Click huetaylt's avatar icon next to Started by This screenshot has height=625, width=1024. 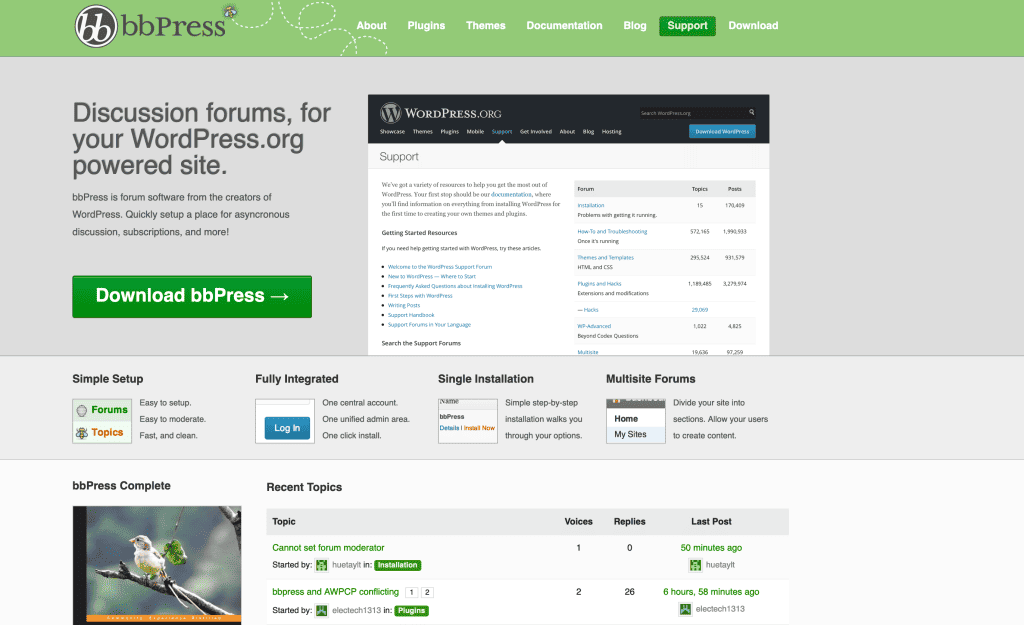(320, 565)
